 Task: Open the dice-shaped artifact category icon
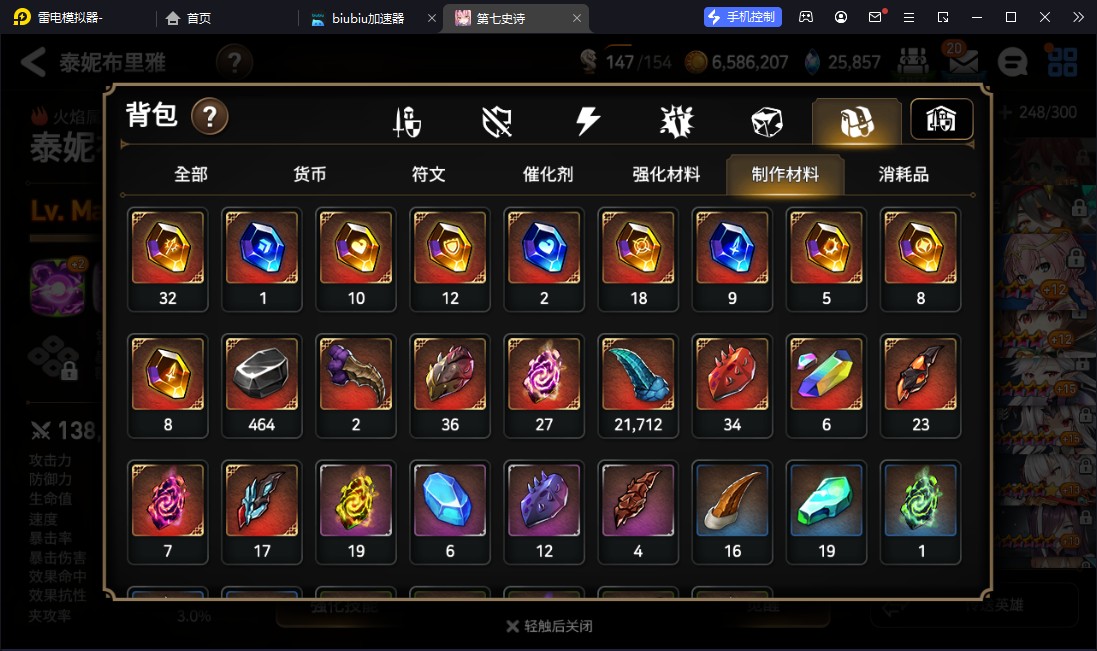point(767,122)
